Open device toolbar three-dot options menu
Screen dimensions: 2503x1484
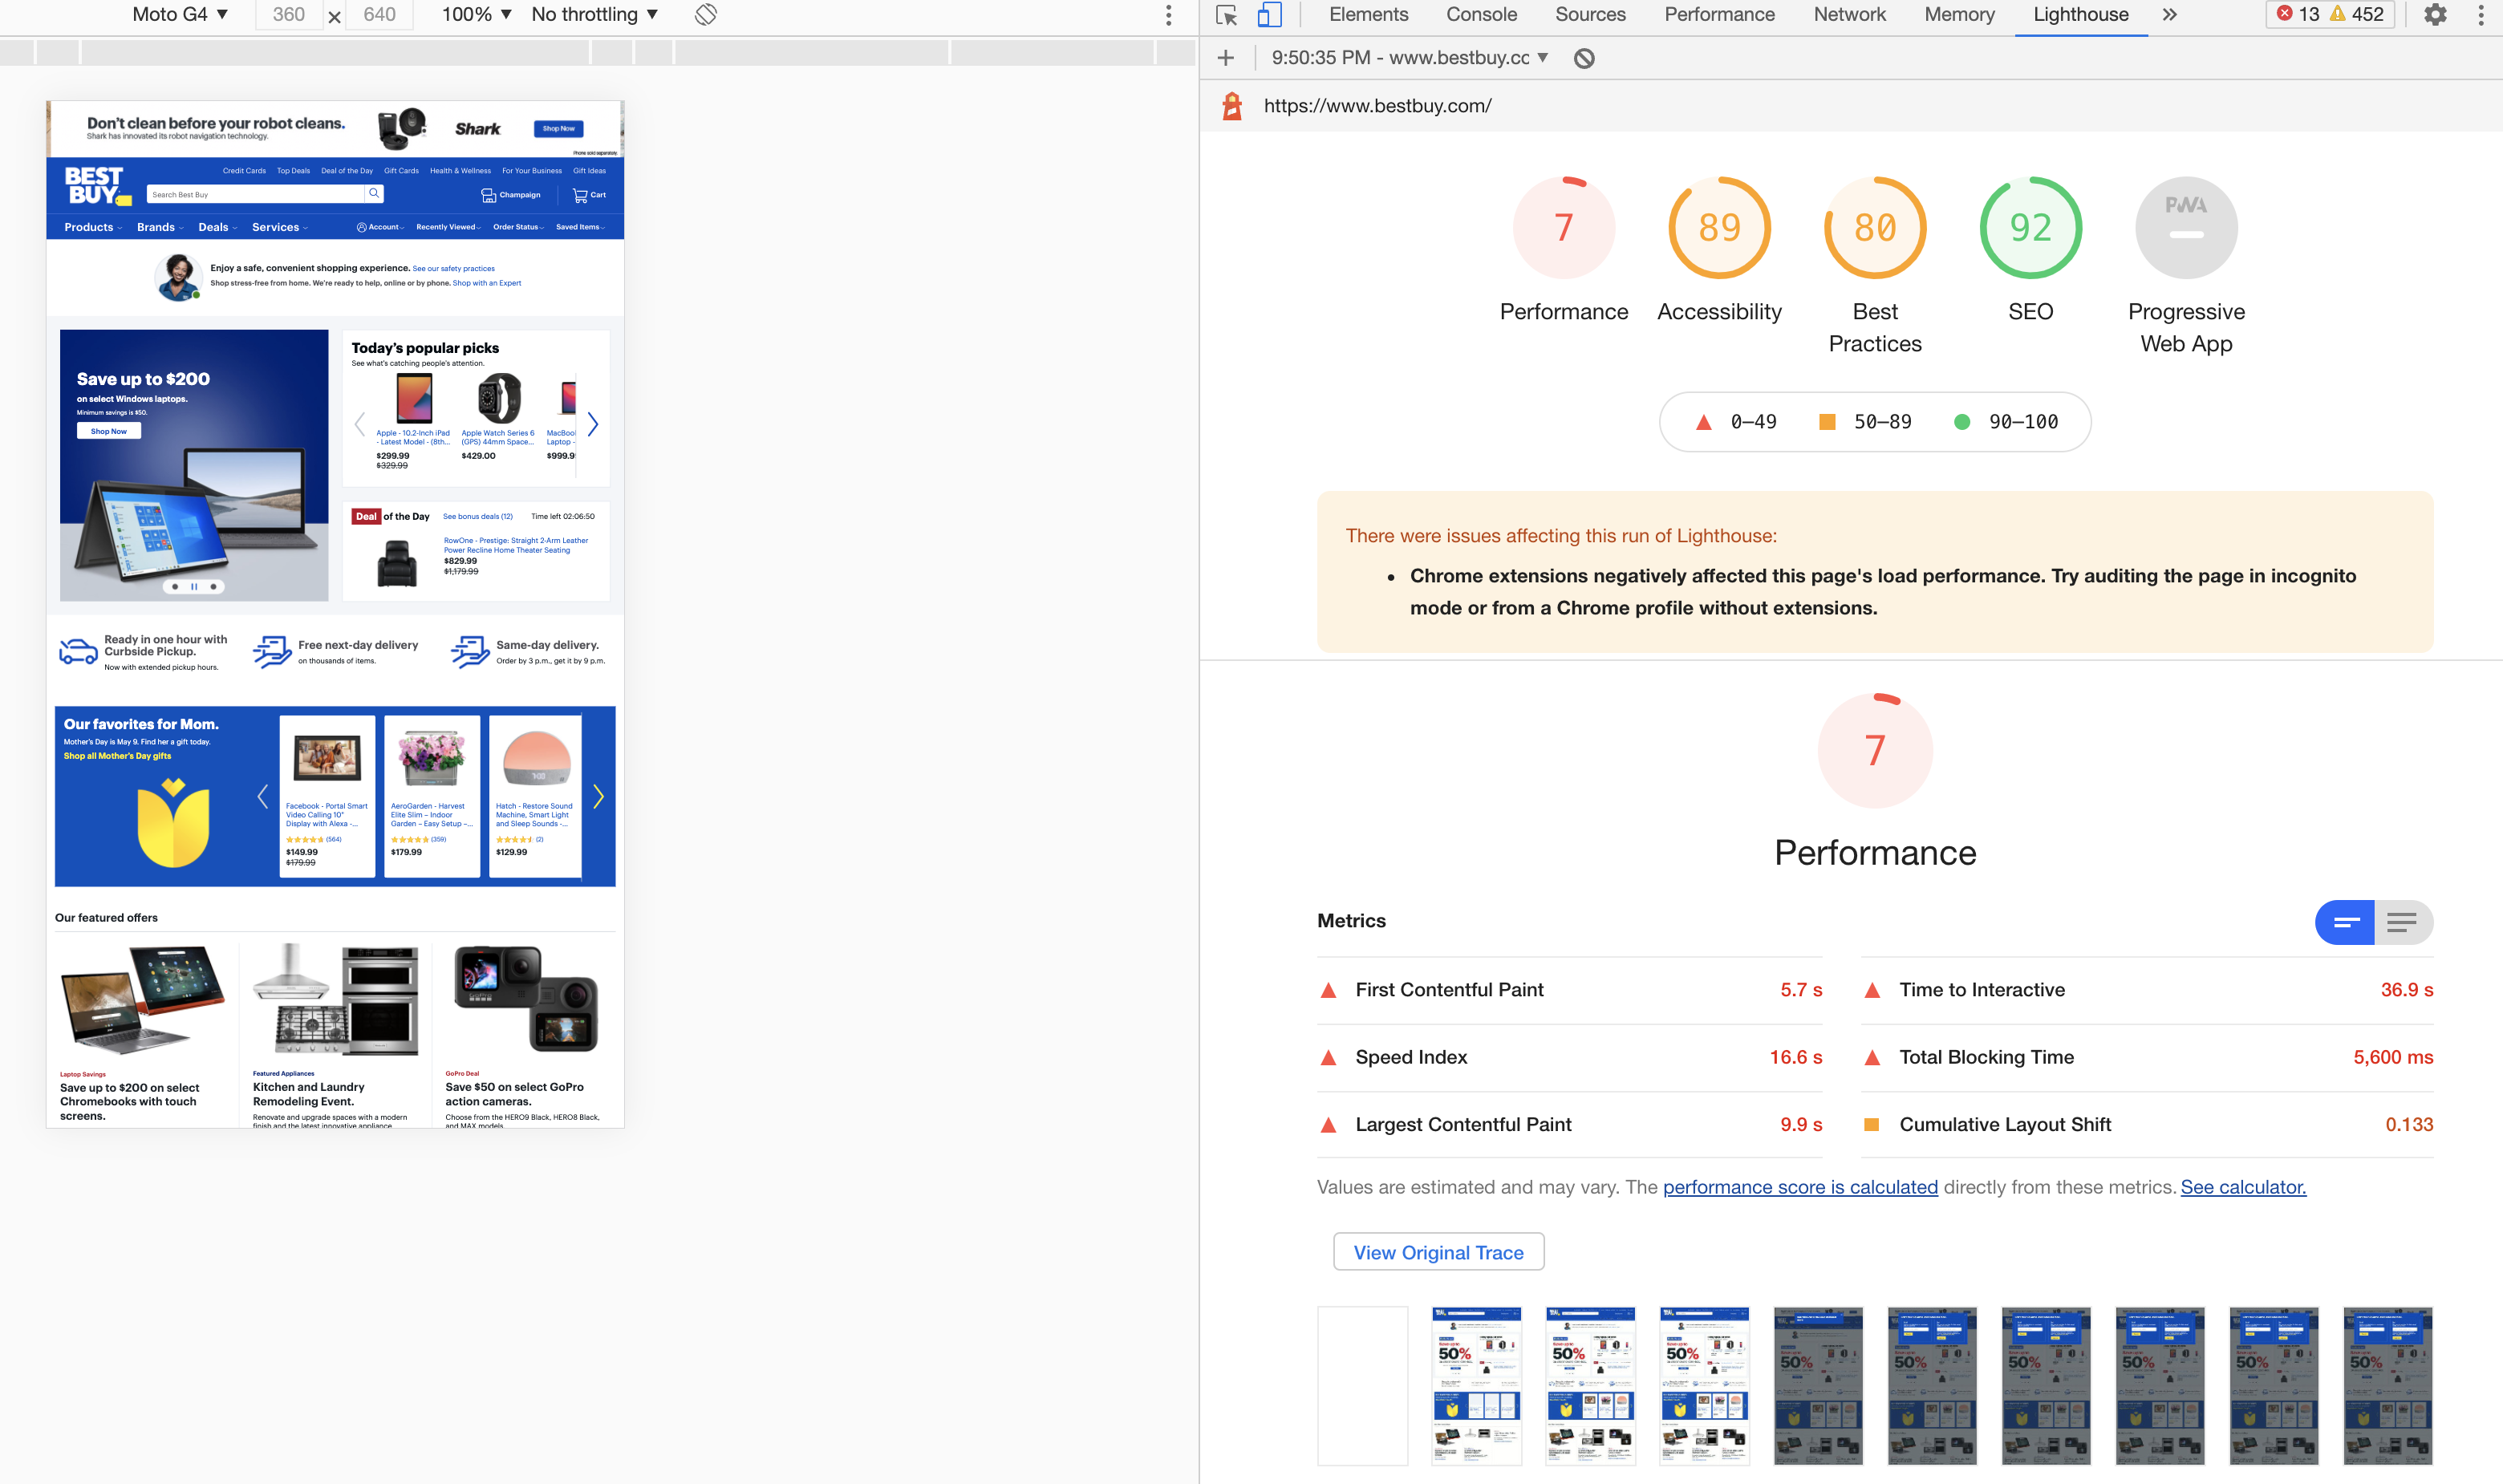(x=1168, y=15)
